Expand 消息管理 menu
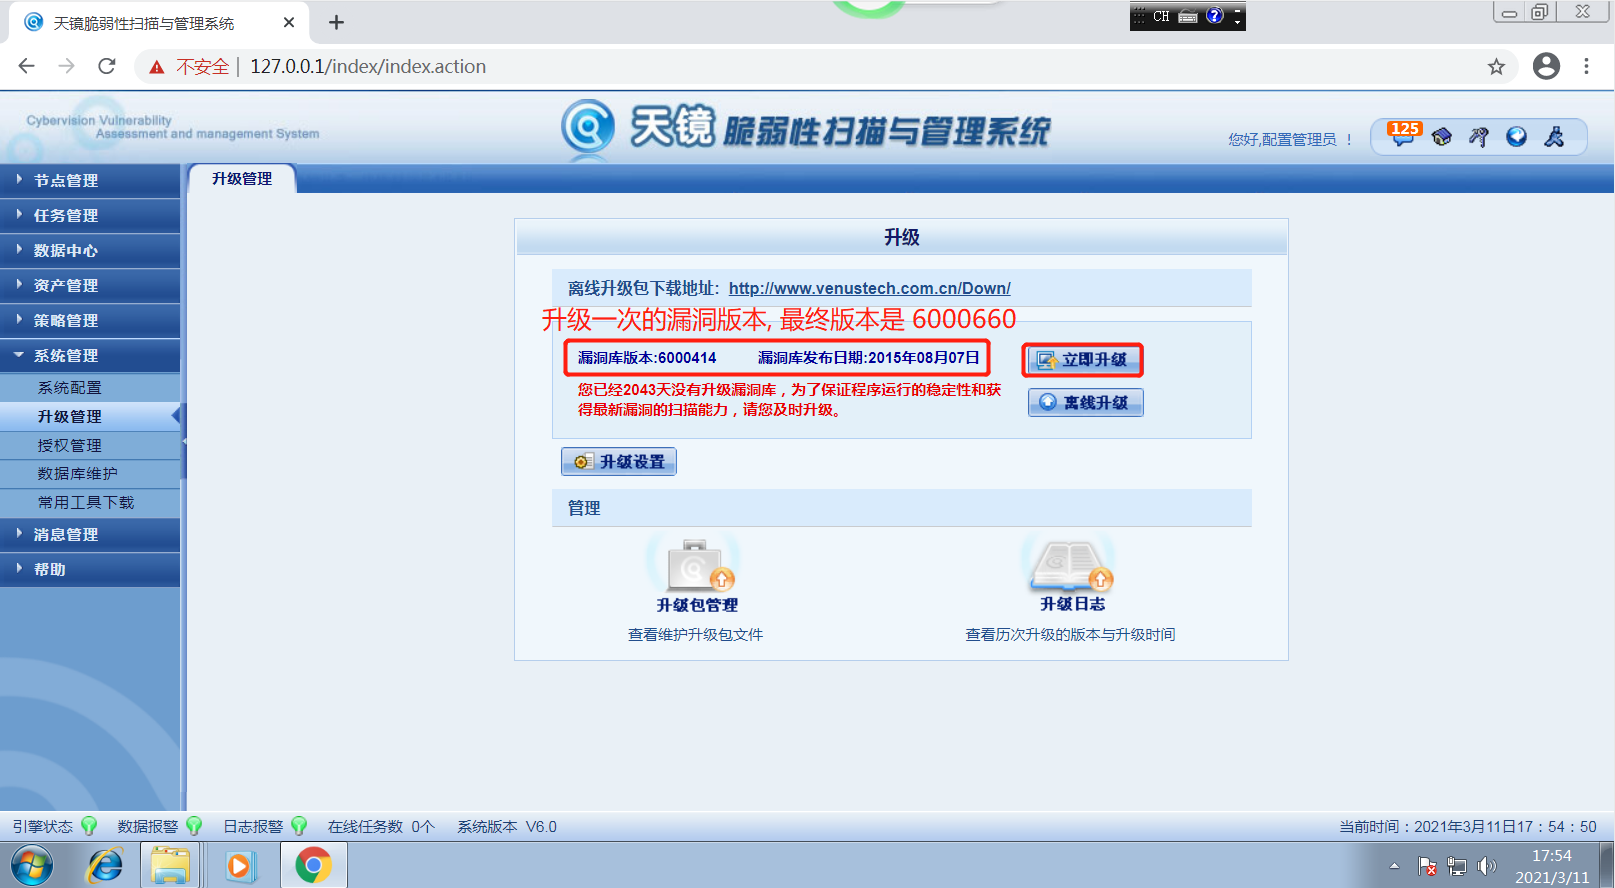The image size is (1615, 888). coord(90,534)
